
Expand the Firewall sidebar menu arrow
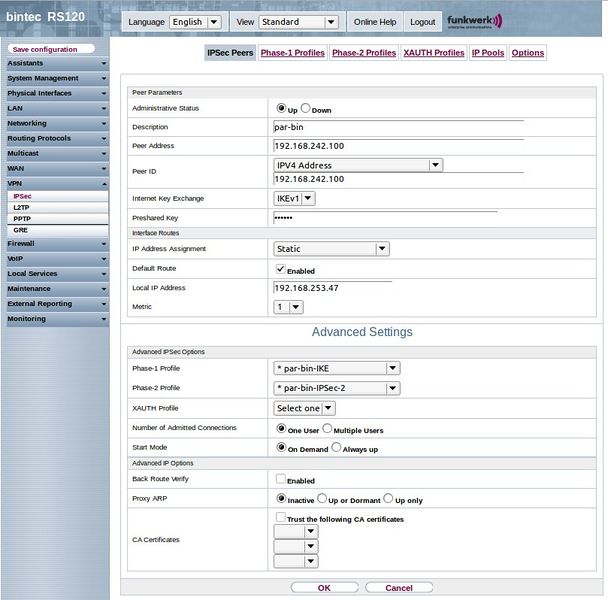pyautogui.click(x=104, y=243)
